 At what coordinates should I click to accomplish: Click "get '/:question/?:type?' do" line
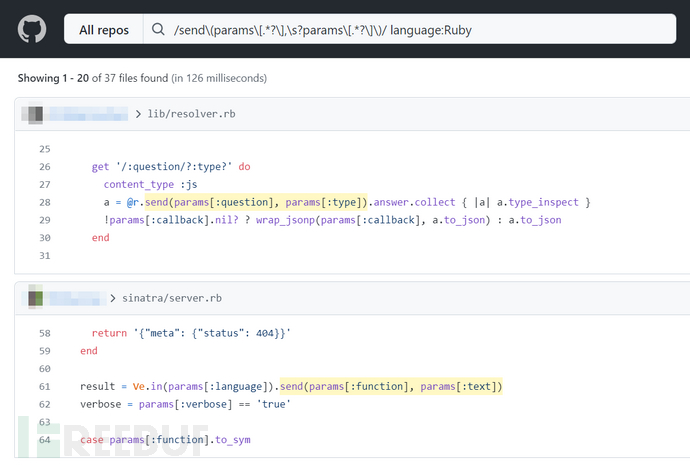(171, 167)
